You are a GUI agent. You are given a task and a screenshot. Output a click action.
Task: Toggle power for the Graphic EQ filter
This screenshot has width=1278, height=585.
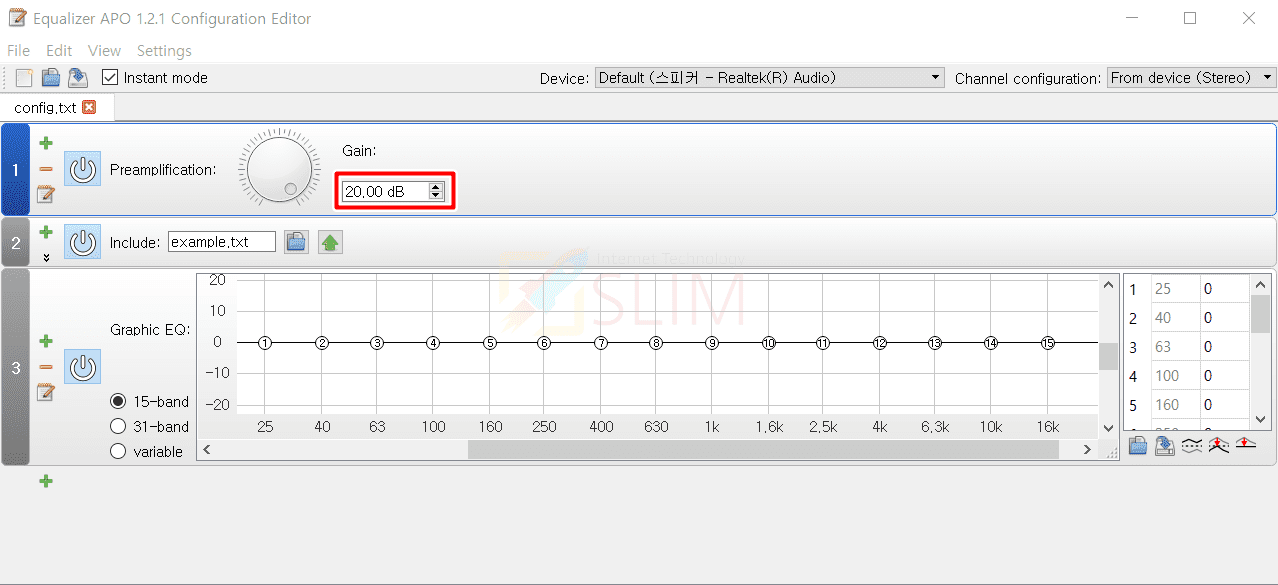click(83, 367)
